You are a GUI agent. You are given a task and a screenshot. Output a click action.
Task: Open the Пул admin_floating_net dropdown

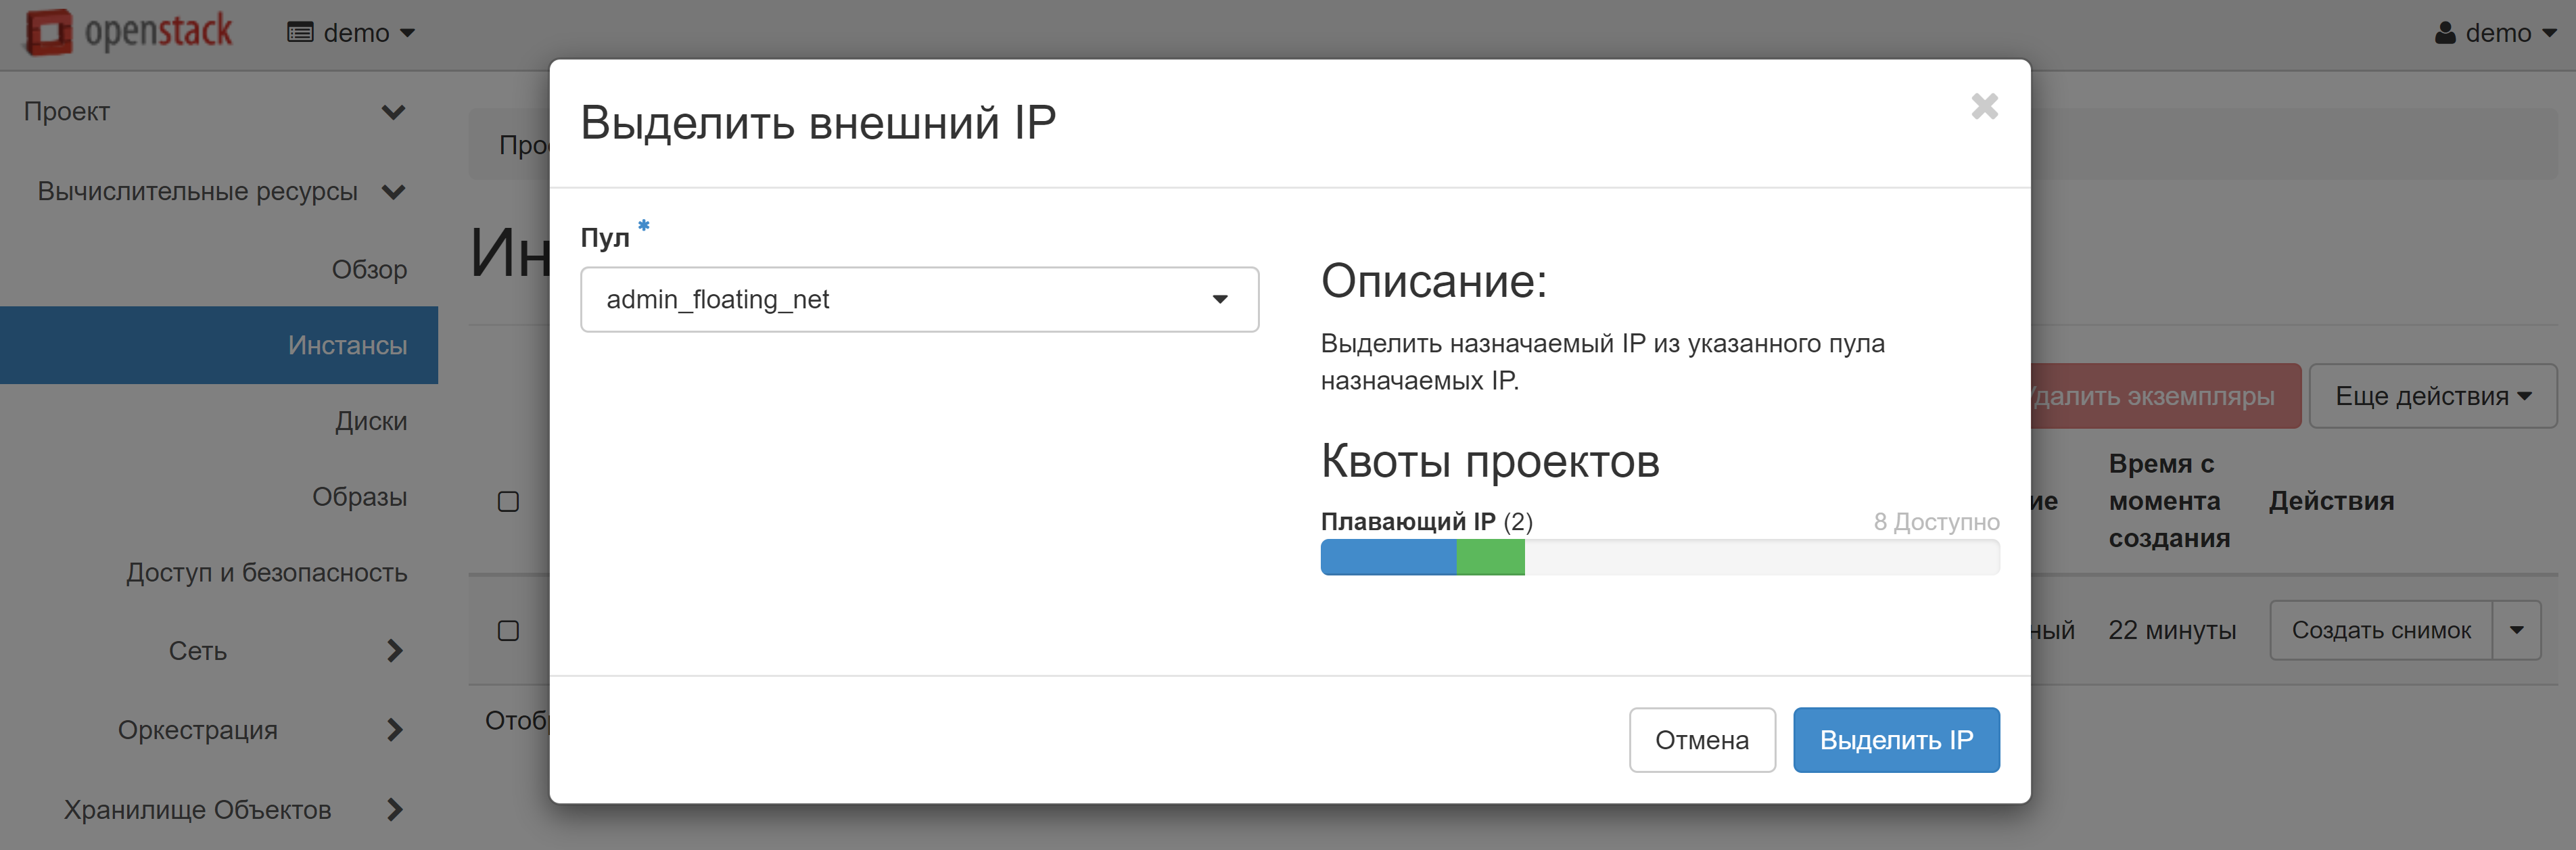(919, 299)
